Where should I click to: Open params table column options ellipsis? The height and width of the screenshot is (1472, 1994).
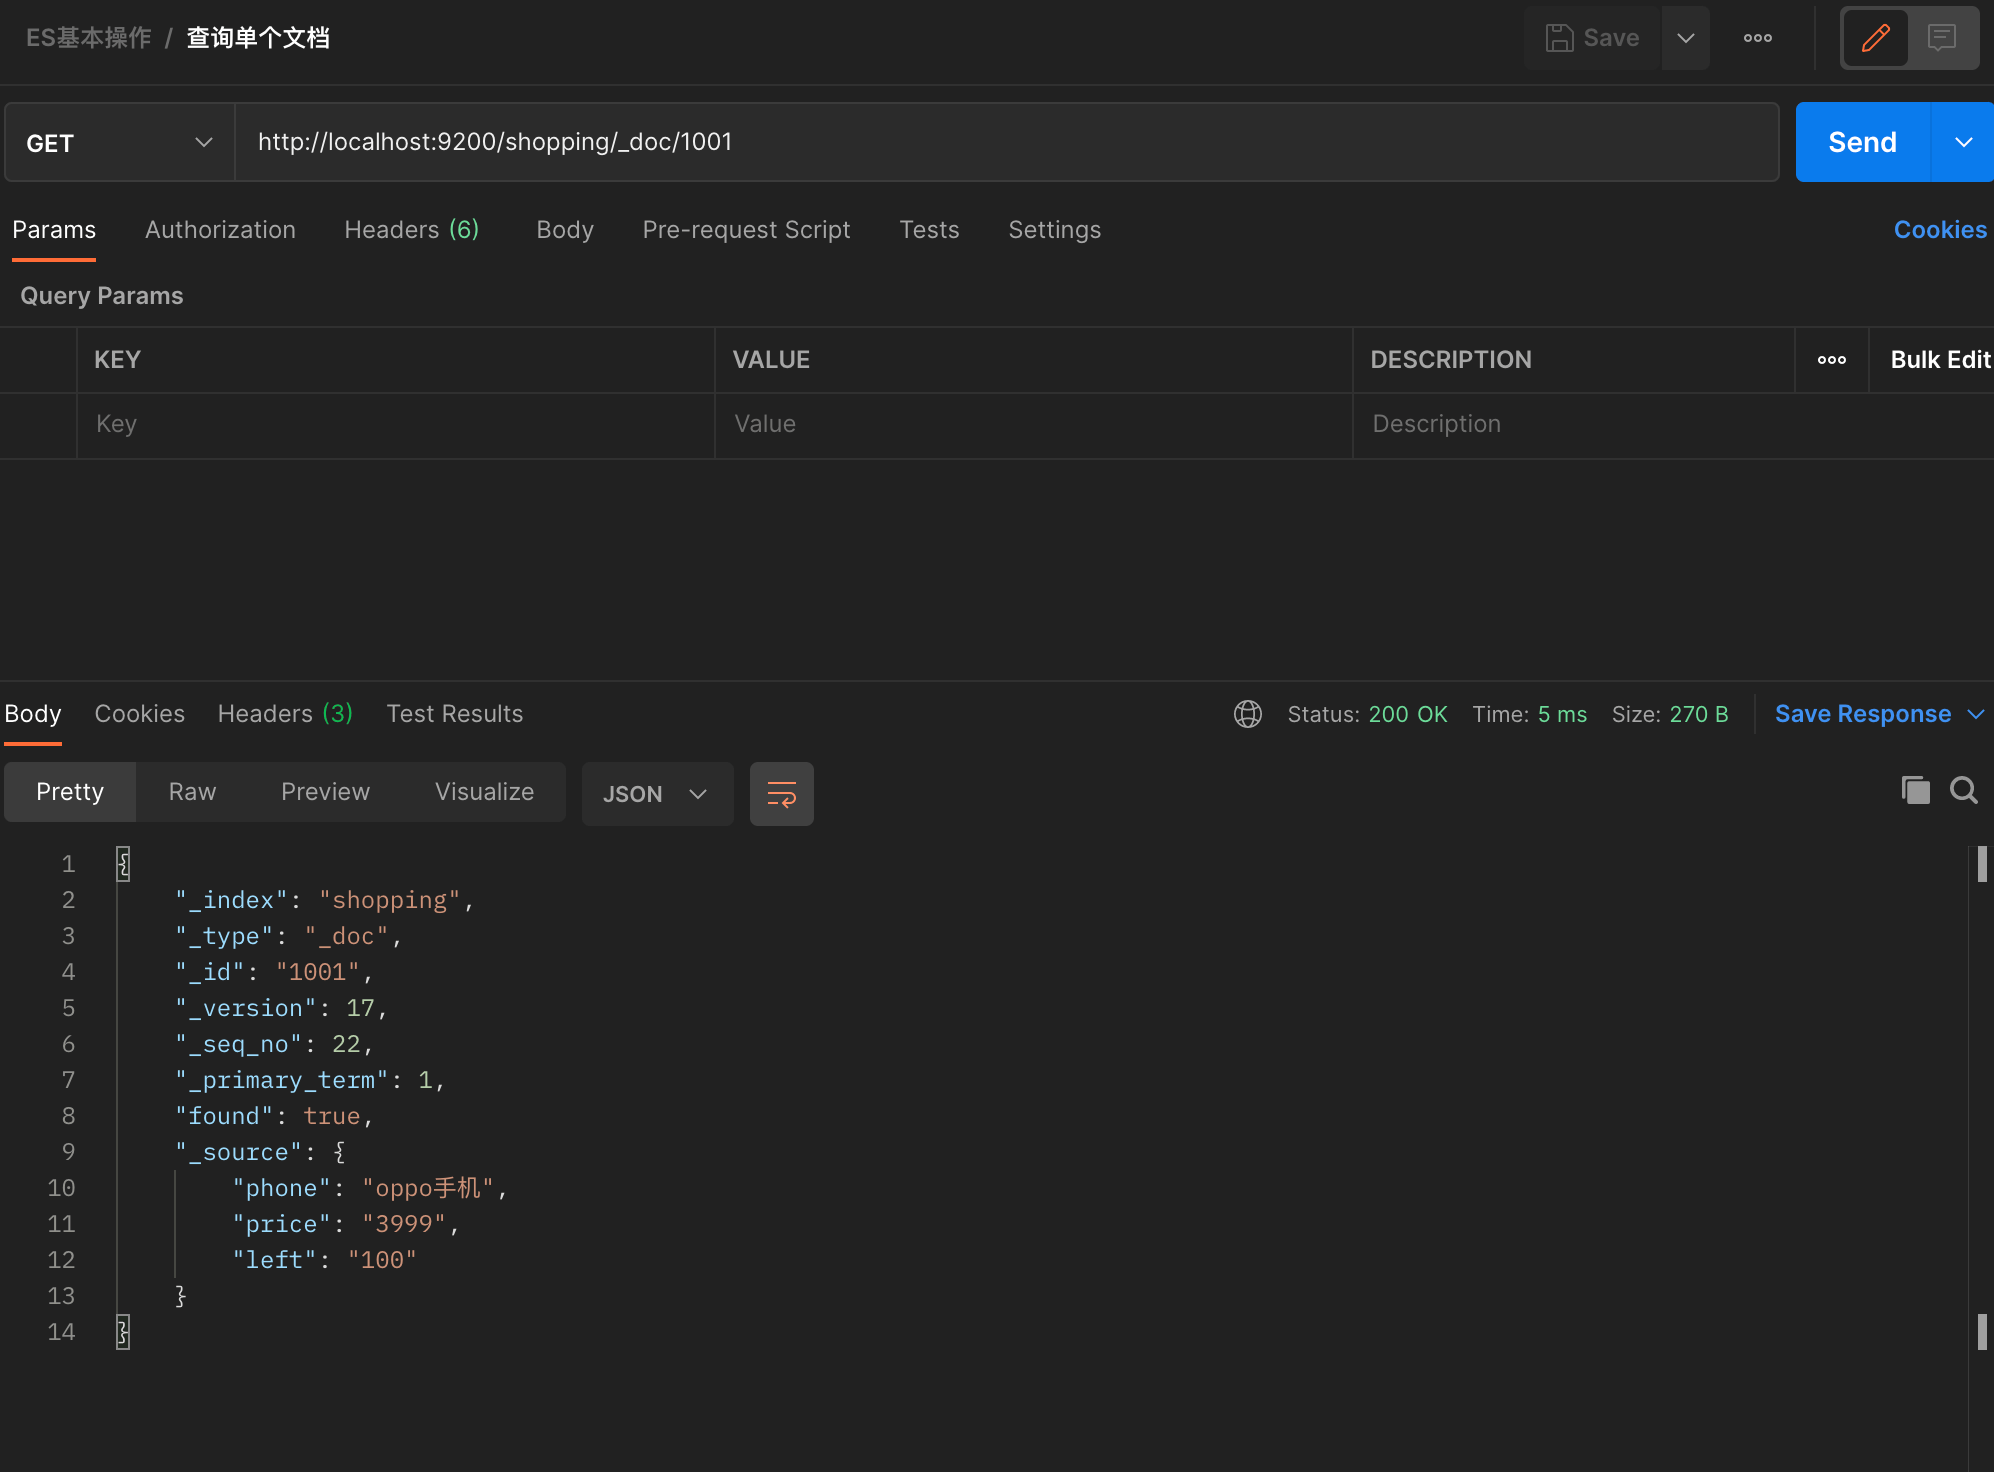pyautogui.click(x=1832, y=360)
